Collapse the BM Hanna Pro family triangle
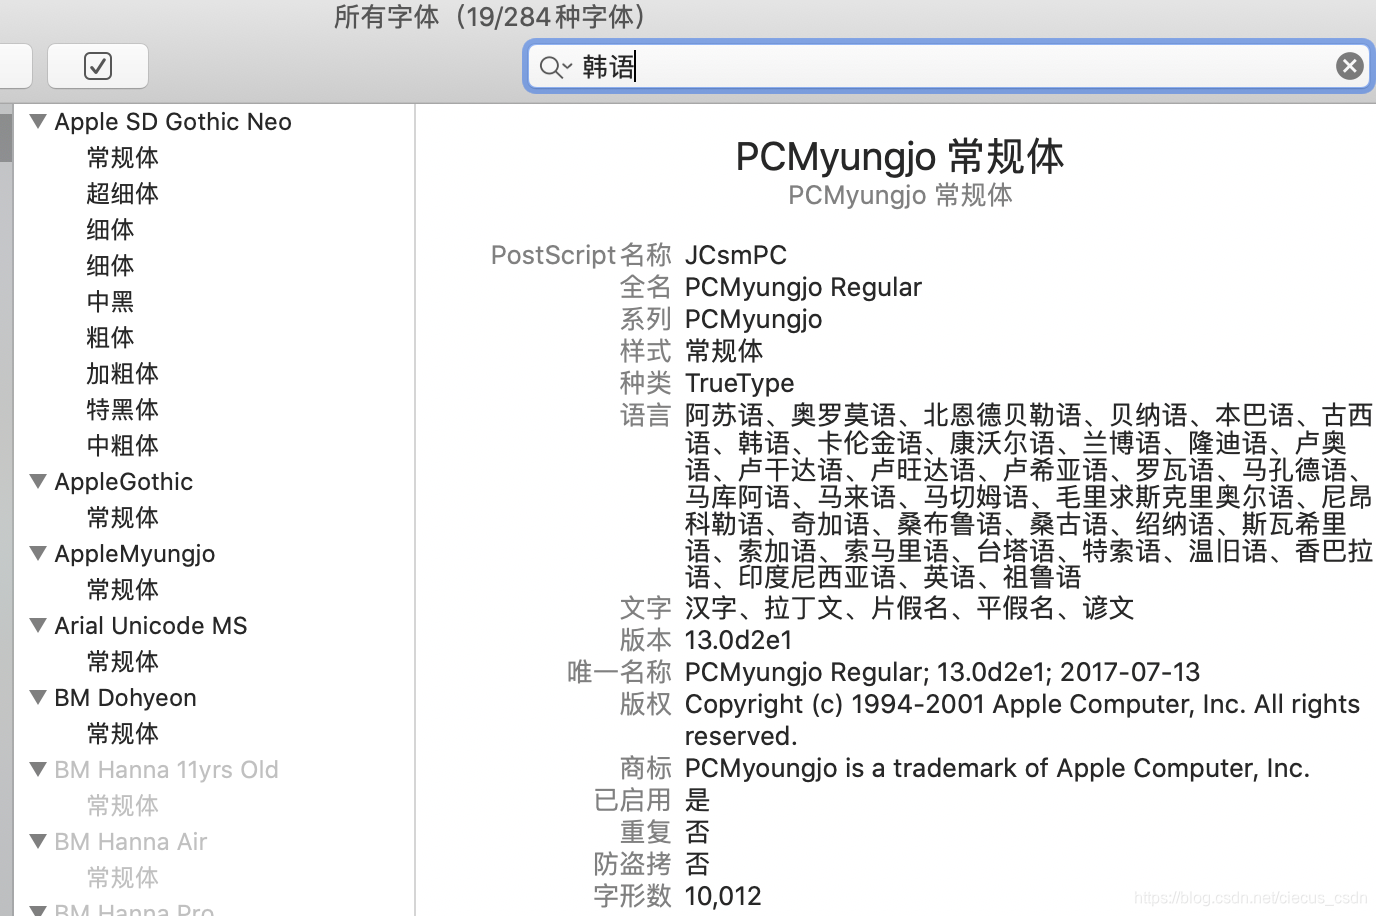 39,909
